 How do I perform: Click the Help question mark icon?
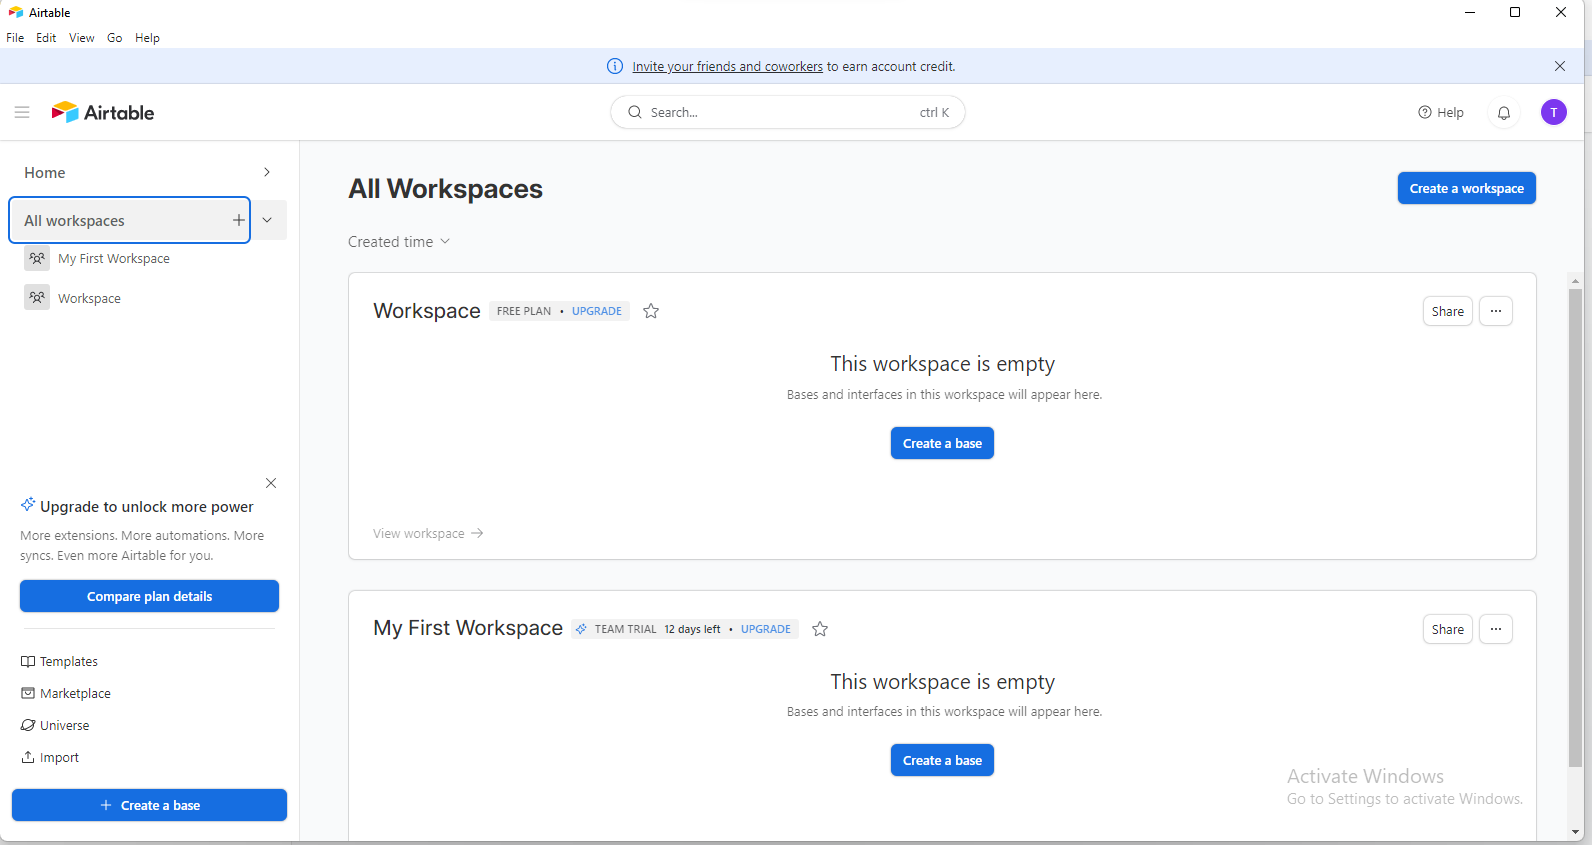(x=1425, y=112)
